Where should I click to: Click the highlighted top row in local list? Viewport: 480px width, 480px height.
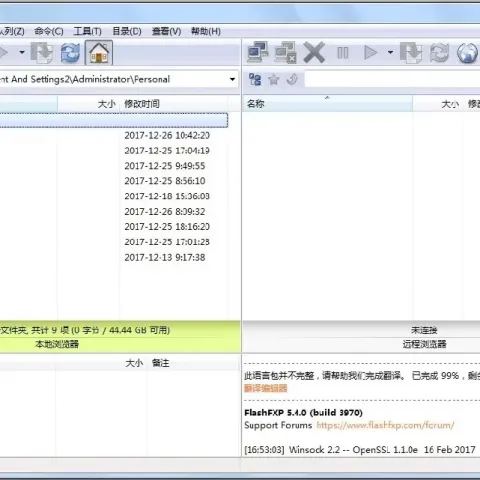114,120
